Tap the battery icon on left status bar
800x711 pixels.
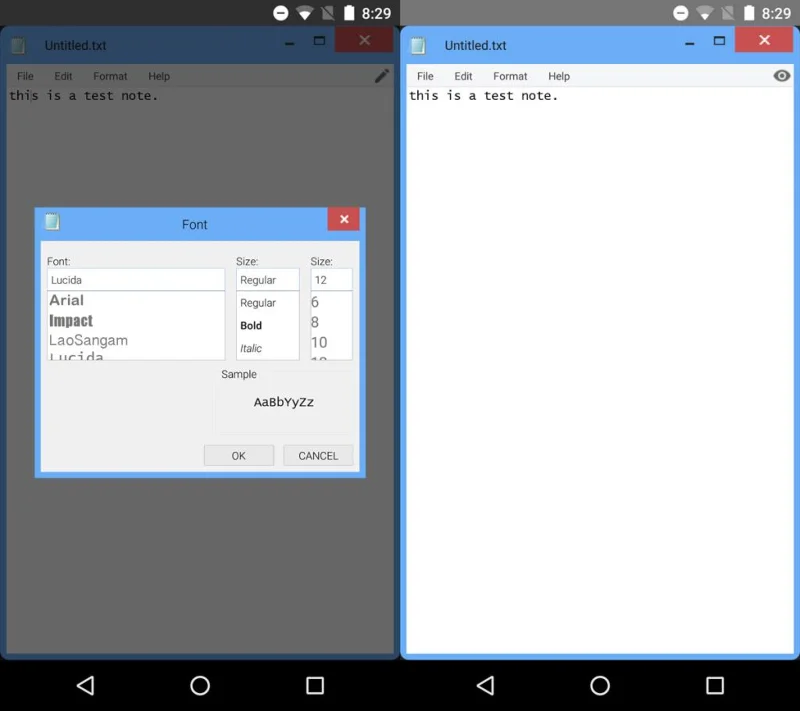pyautogui.click(x=349, y=13)
